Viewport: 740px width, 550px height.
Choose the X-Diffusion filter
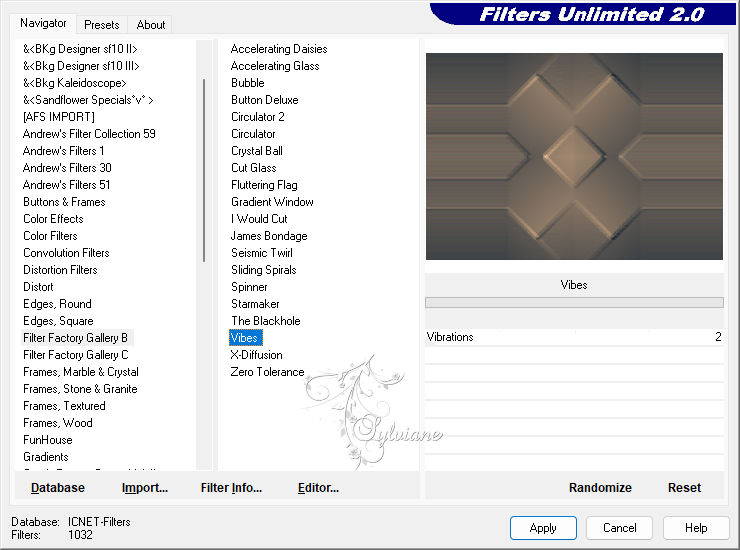coord(256,355)
